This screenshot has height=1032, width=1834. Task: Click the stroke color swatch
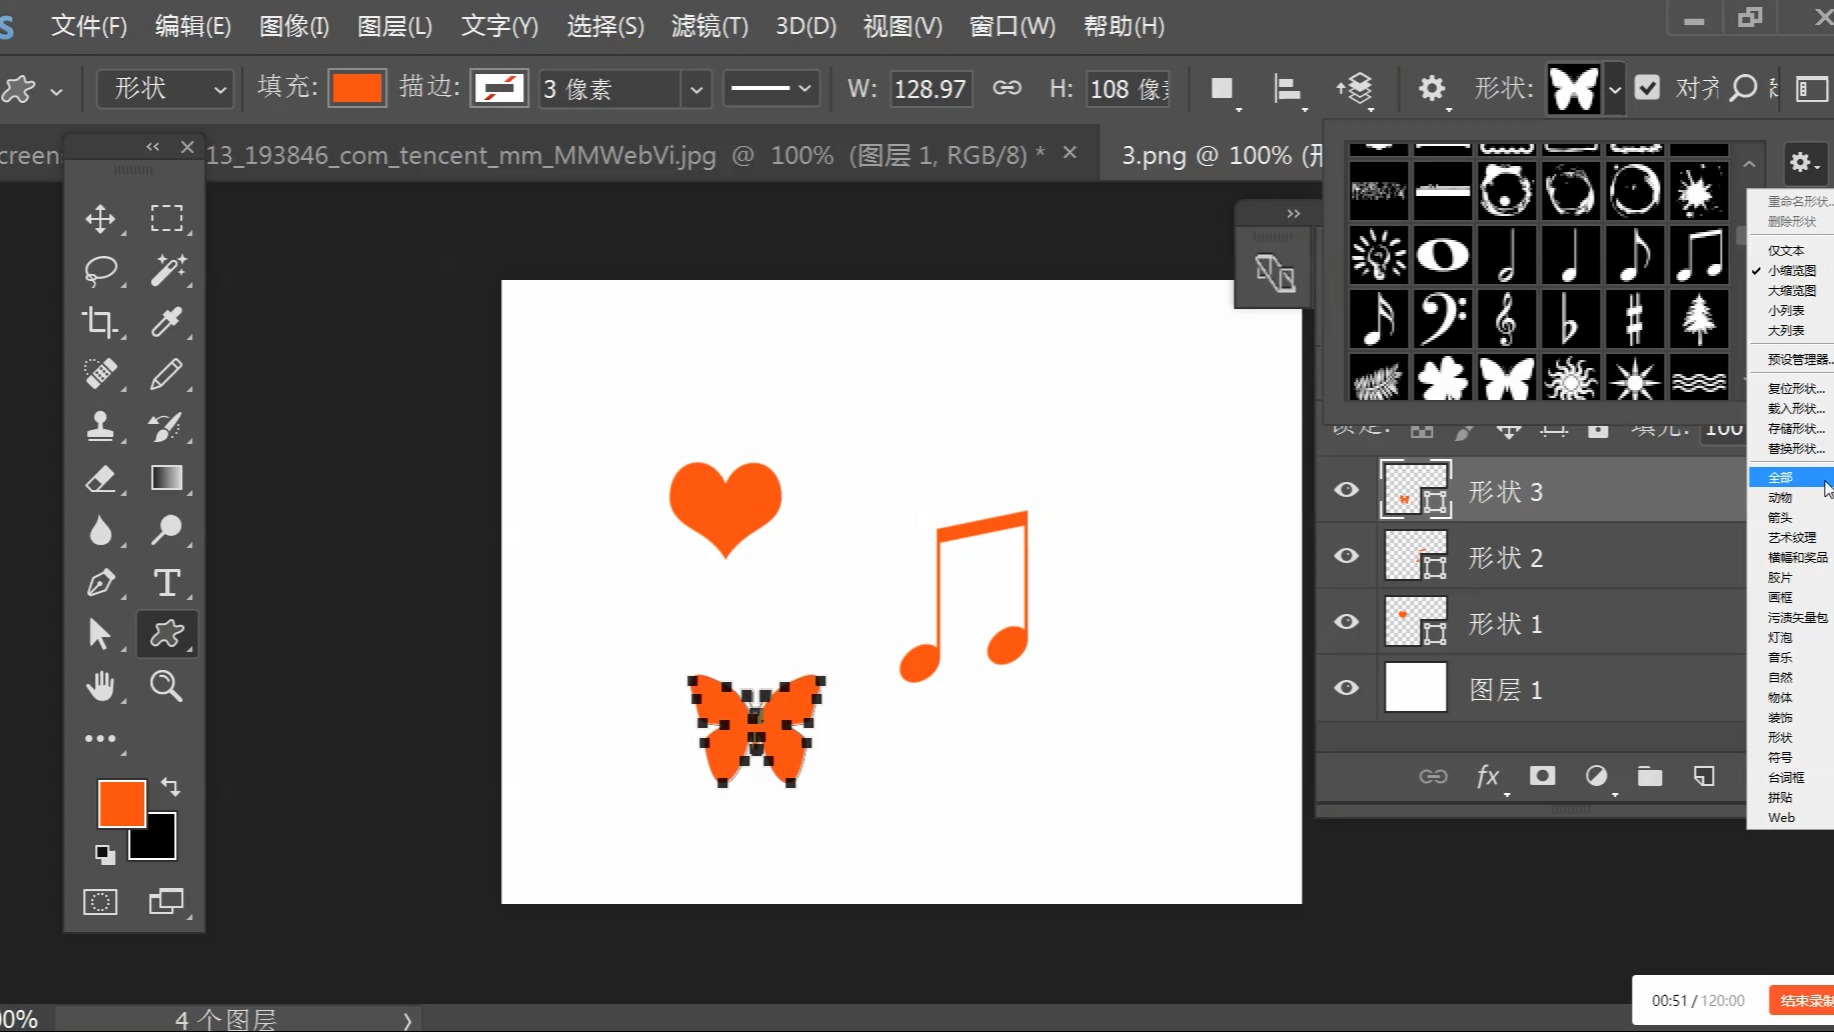(x=500, y=89)
